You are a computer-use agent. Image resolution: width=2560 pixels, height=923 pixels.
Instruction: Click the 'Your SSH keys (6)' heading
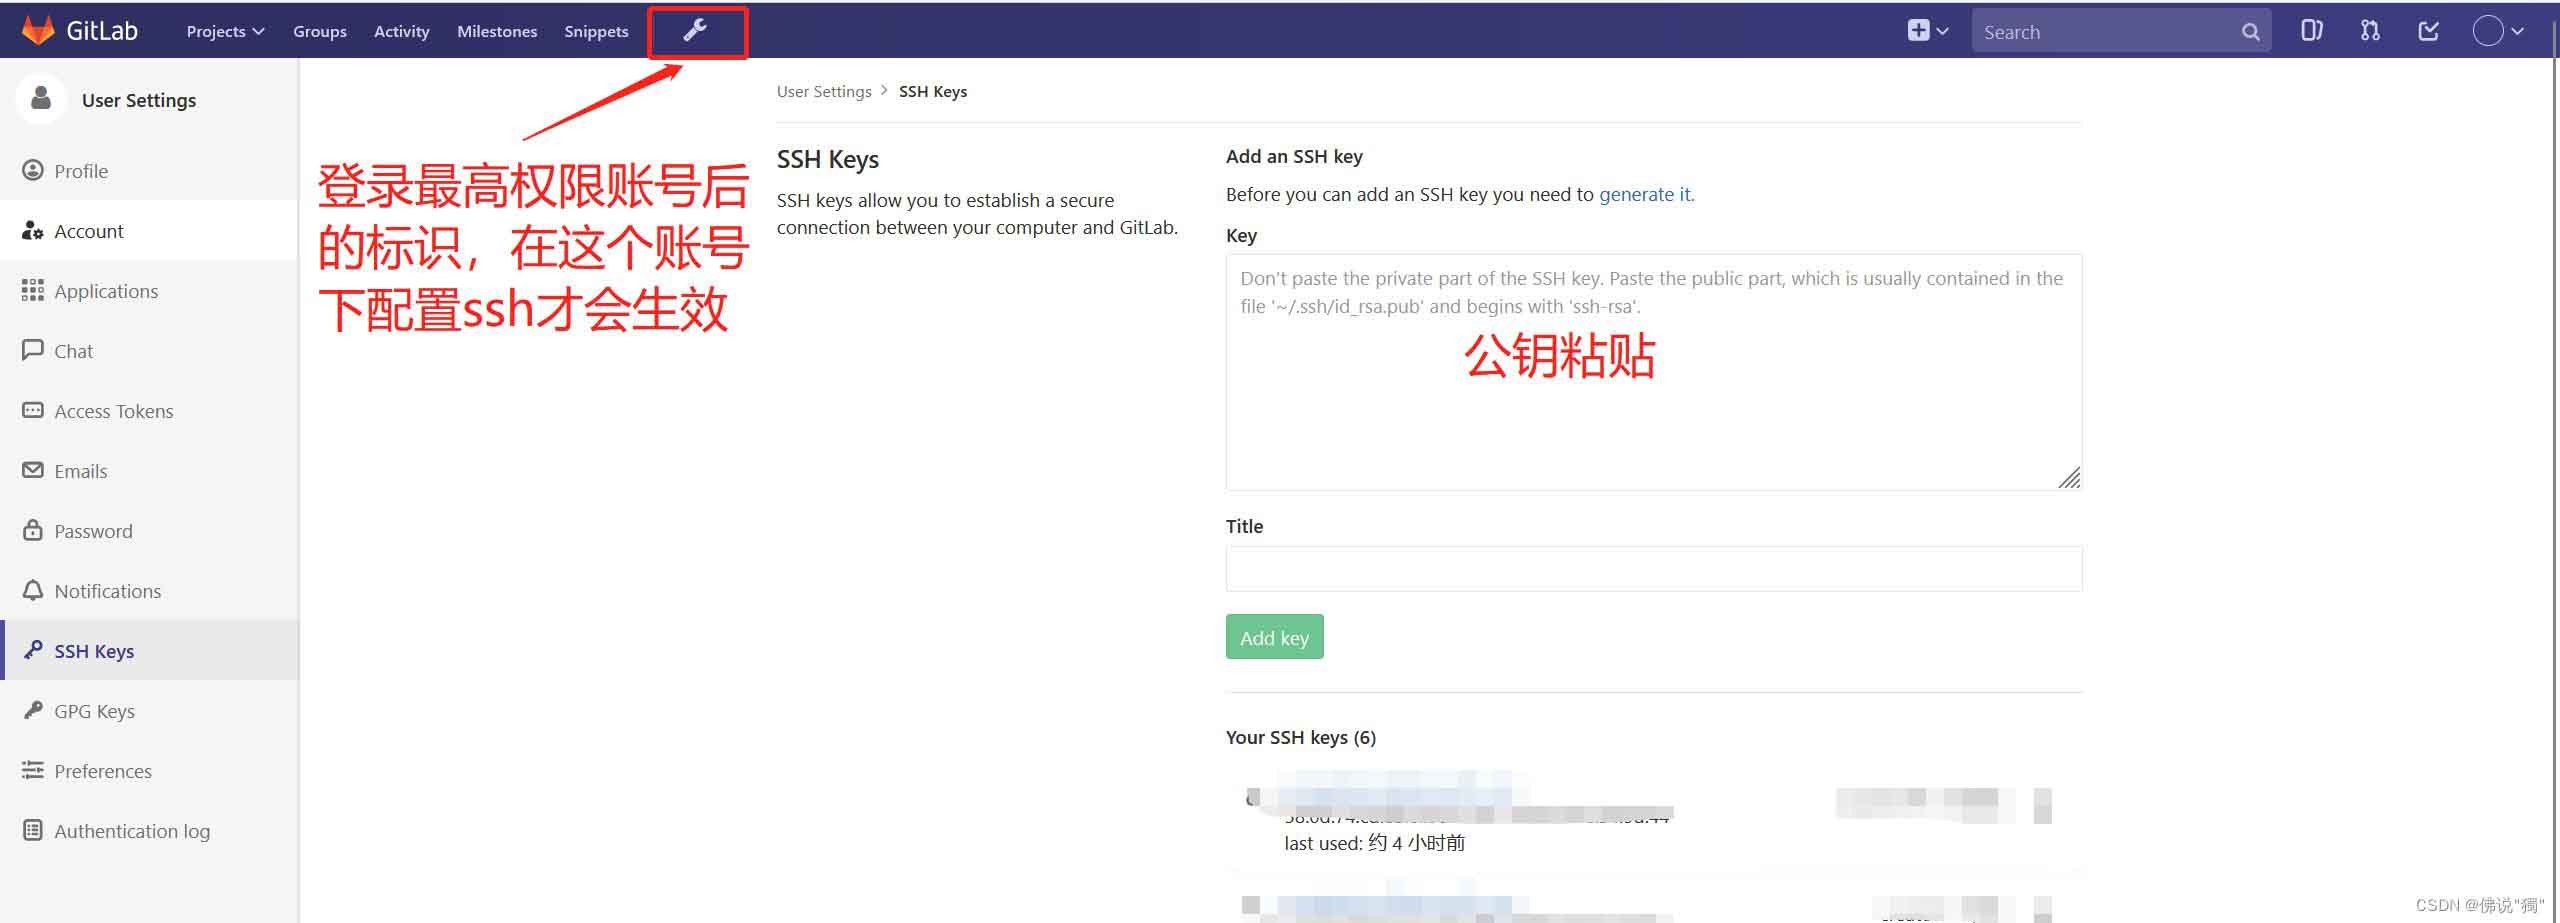point(1301,737)
